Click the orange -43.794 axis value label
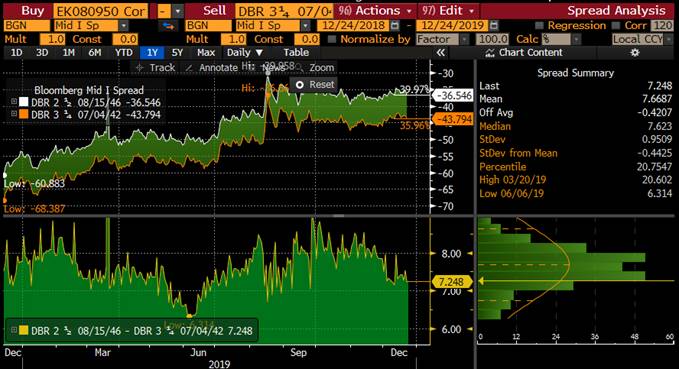Image resolution: width=679 pixels, height=369 pixels. point(454,120)
